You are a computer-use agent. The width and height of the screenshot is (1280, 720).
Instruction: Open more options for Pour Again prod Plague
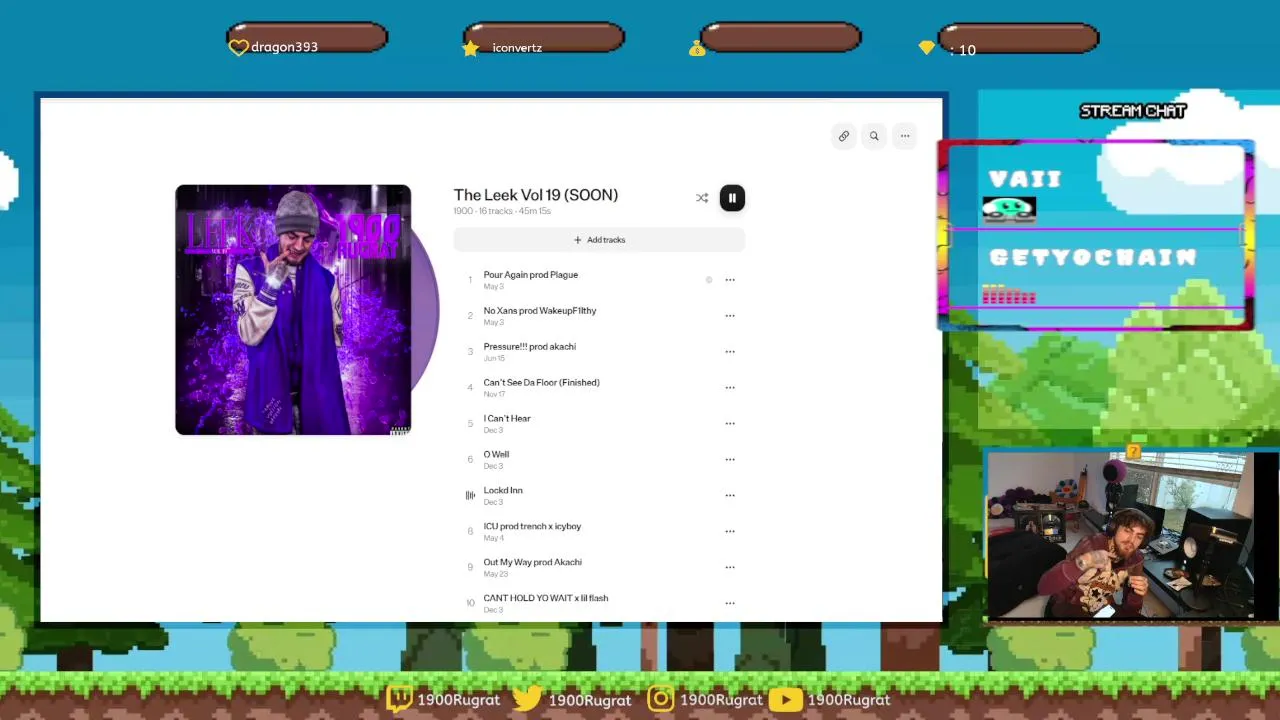730,280
